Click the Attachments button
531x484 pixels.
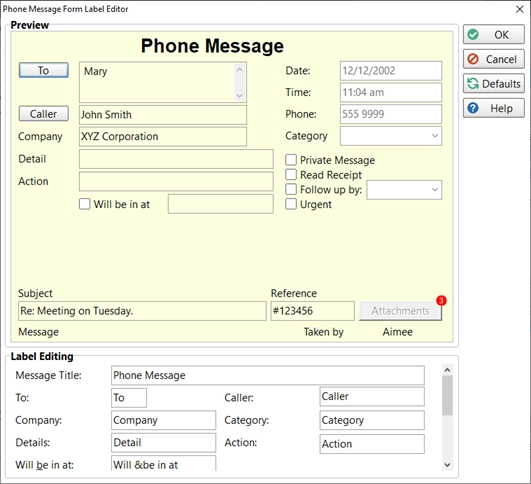point(400,311)
